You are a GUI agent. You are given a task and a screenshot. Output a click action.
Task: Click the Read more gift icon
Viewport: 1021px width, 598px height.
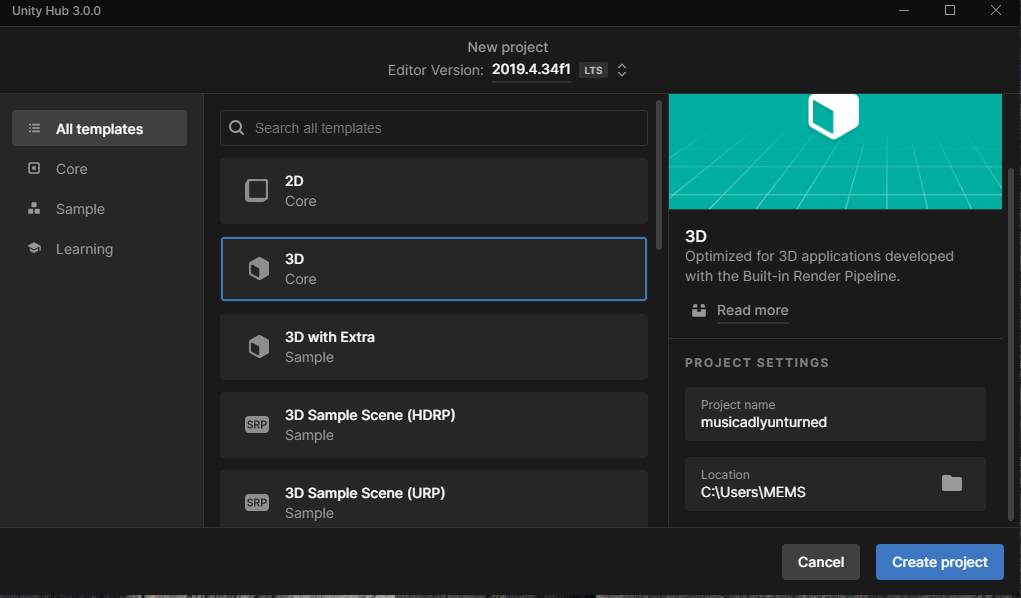click(x=699, y=310)
